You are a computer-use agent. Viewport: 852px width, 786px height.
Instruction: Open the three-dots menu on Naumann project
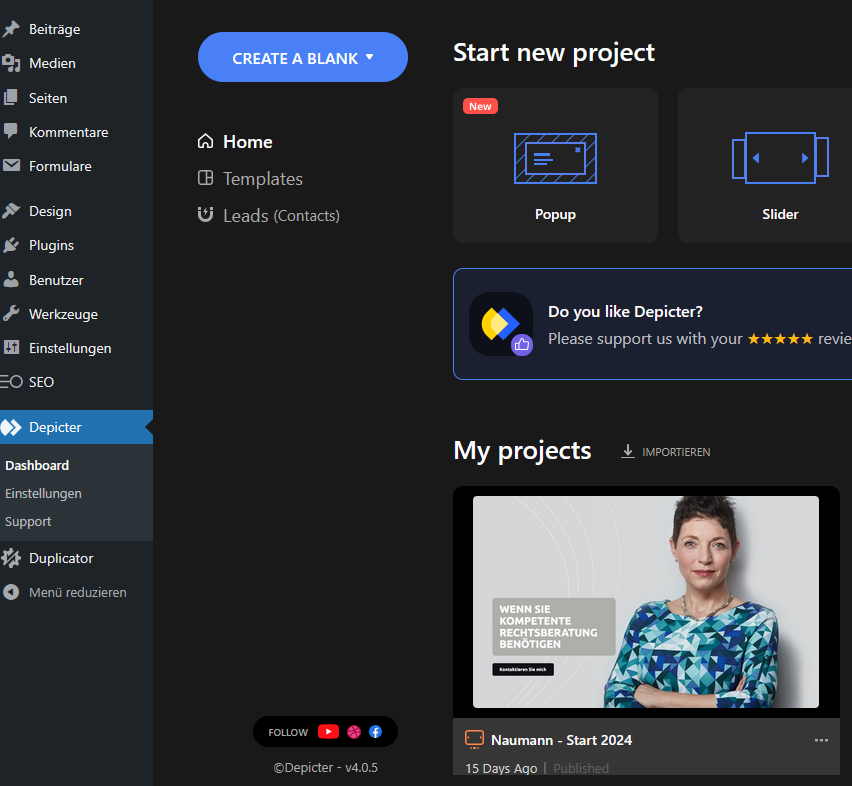point(821,740)
